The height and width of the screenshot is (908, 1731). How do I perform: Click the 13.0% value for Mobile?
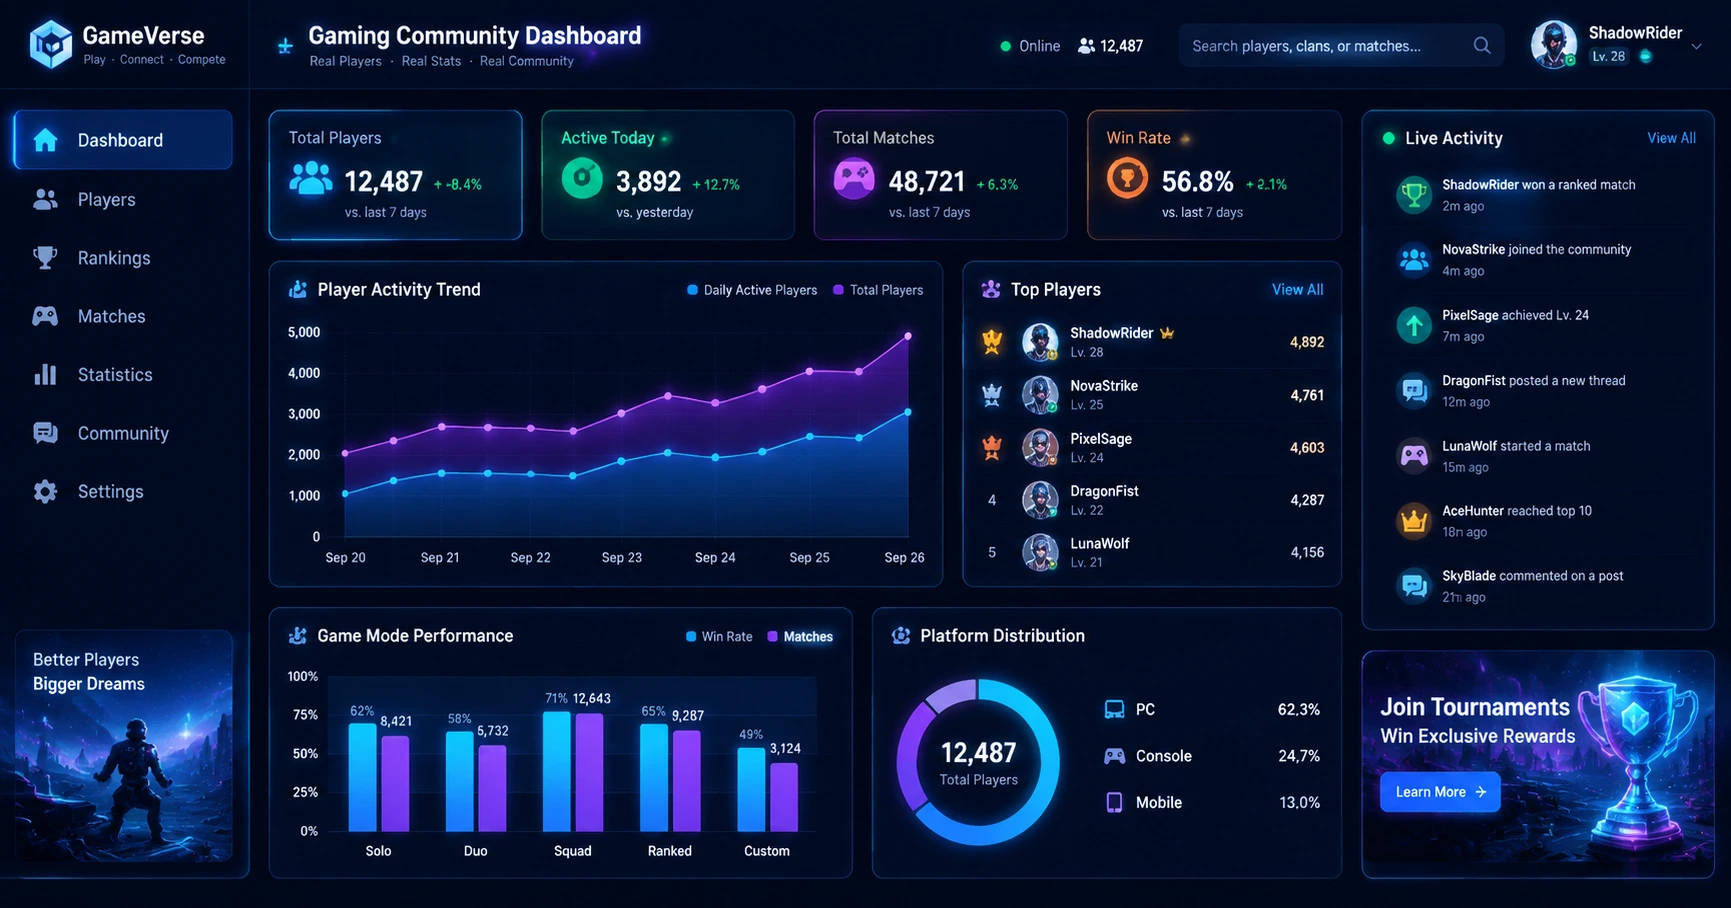1300,802
